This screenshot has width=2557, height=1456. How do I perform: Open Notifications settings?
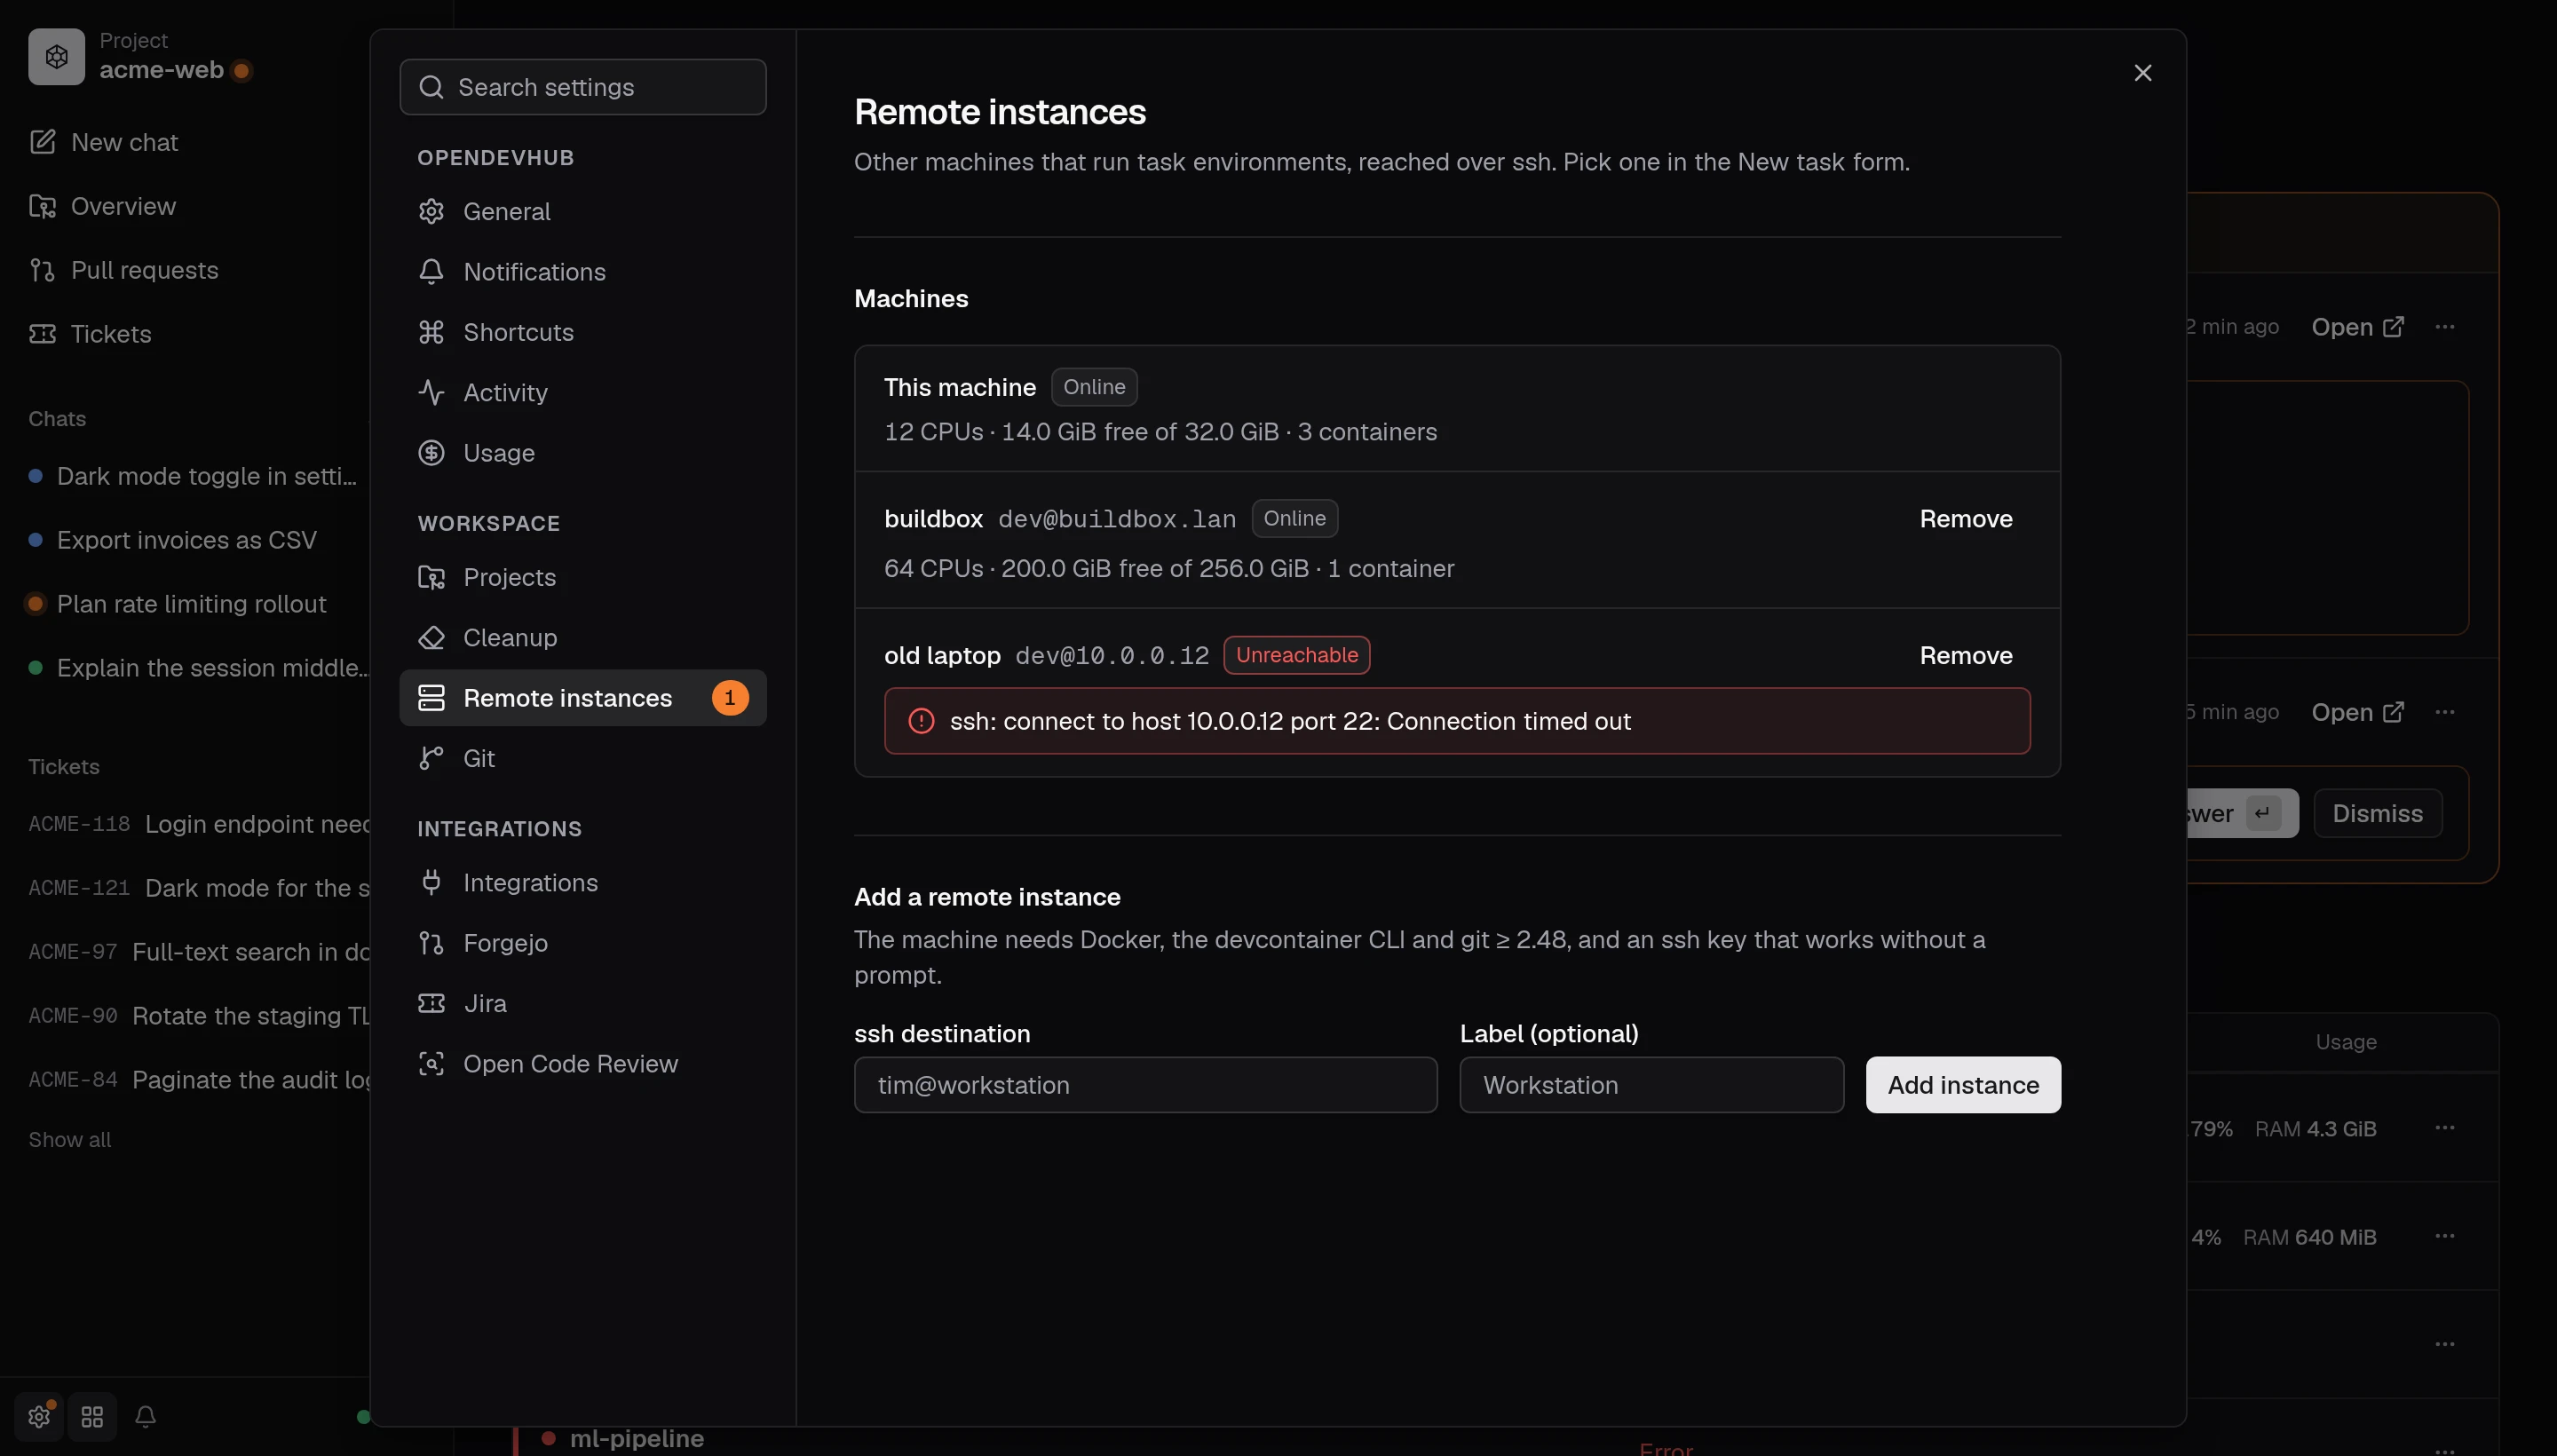tap(582, 272)
